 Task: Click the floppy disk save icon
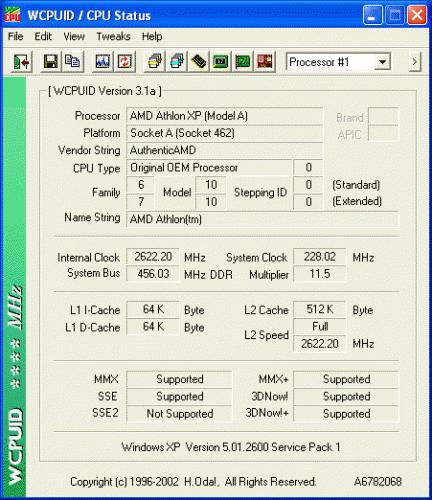point(50,62)
